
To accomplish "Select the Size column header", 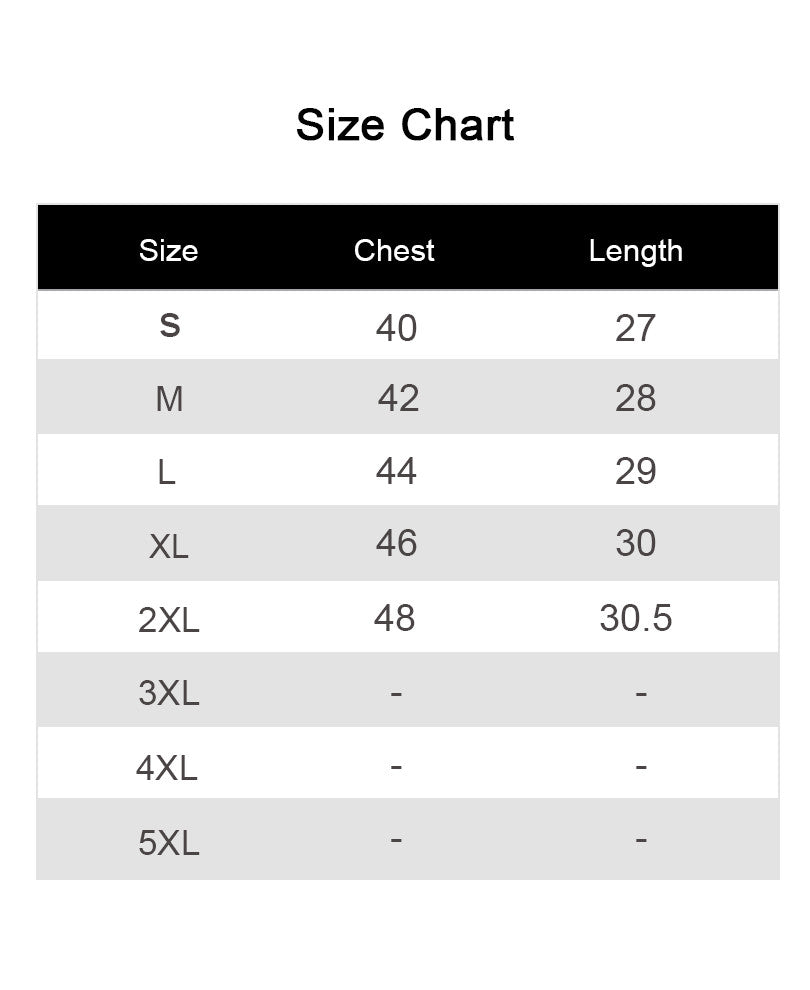I will tap(169, 251).
